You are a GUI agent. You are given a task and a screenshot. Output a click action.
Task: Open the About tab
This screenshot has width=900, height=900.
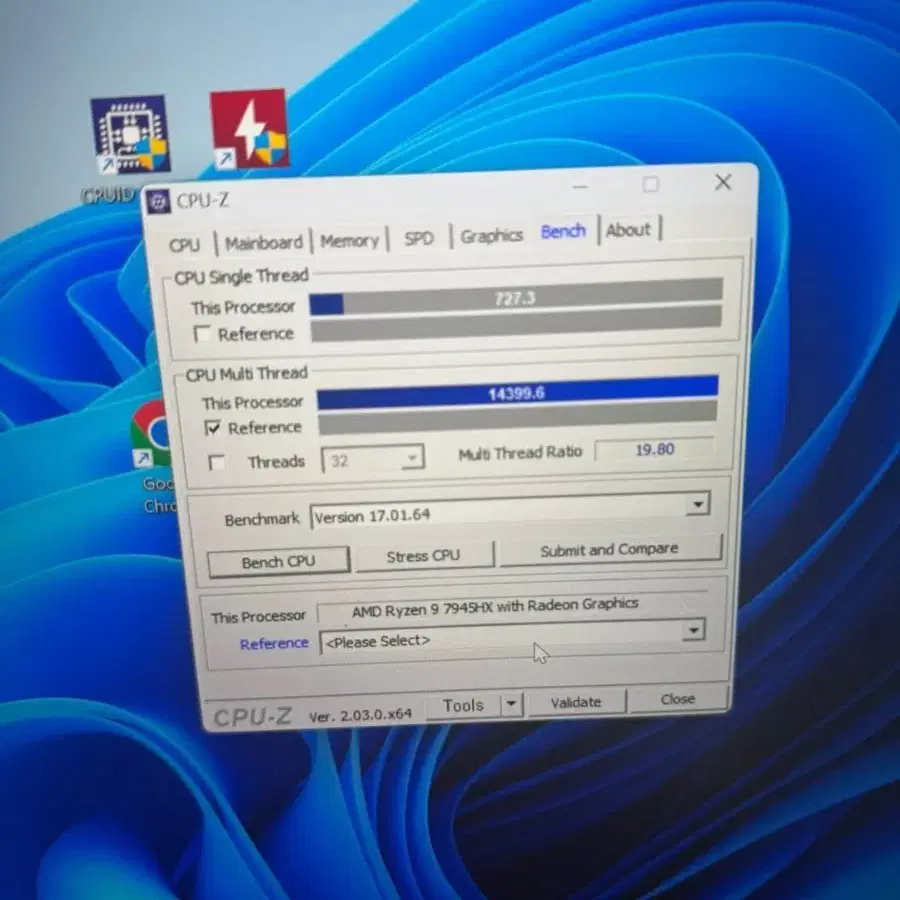[629, 230]
